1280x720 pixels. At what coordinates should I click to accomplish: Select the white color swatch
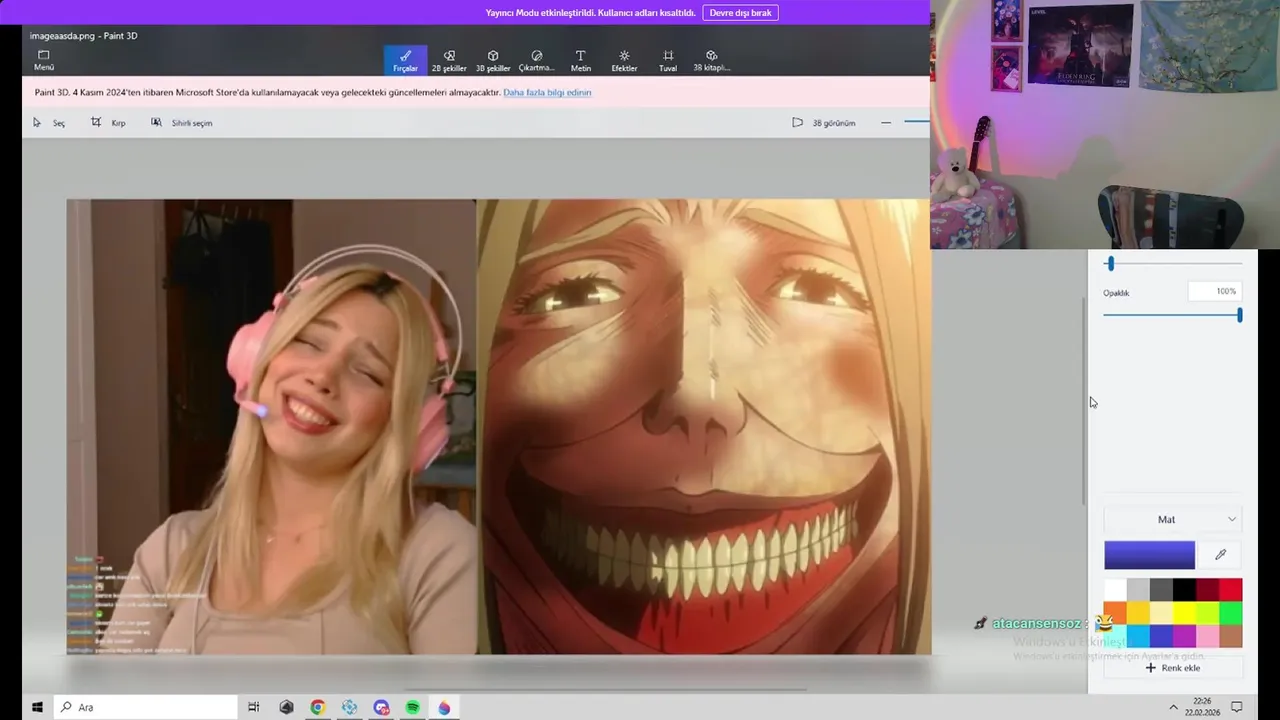pyautogui.click(x=1115, y=589)
